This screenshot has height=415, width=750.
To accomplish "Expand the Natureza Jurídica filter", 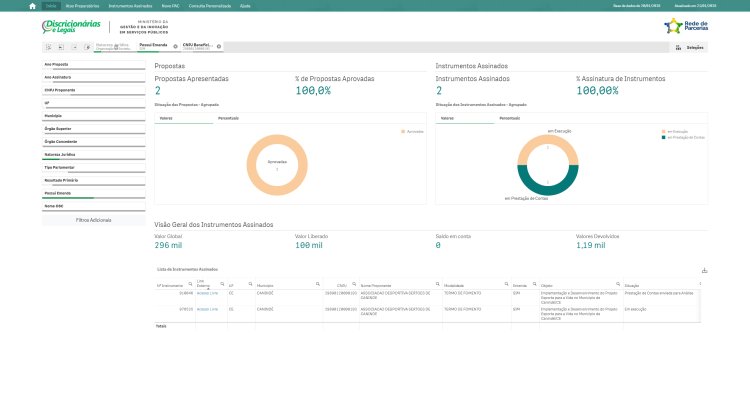I will point(94,155).
